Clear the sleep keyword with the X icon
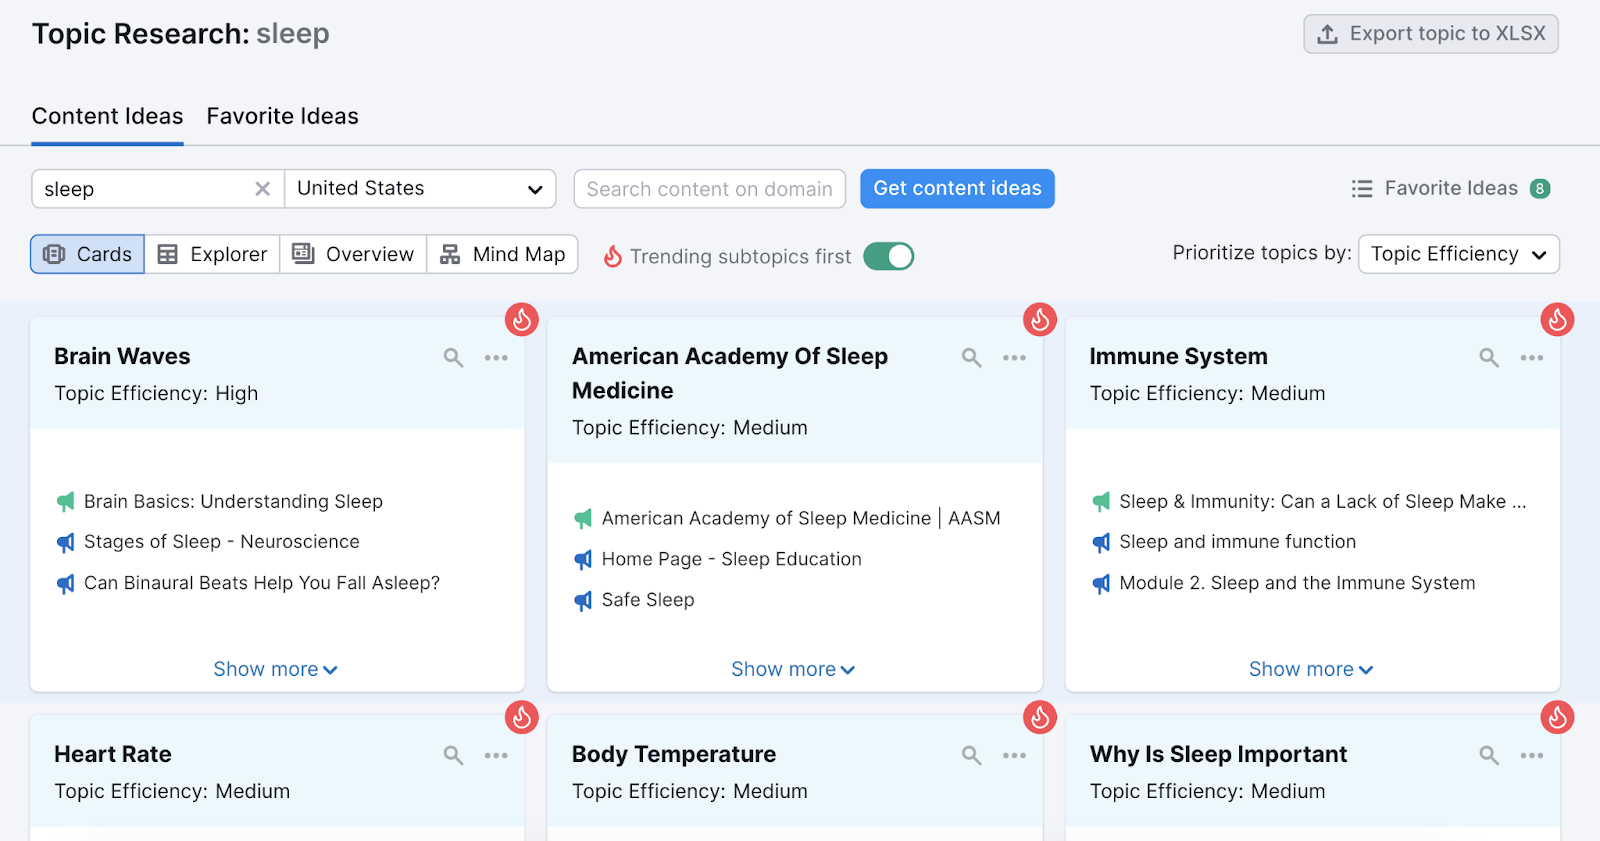The image size is (1600, 841). 262,189
